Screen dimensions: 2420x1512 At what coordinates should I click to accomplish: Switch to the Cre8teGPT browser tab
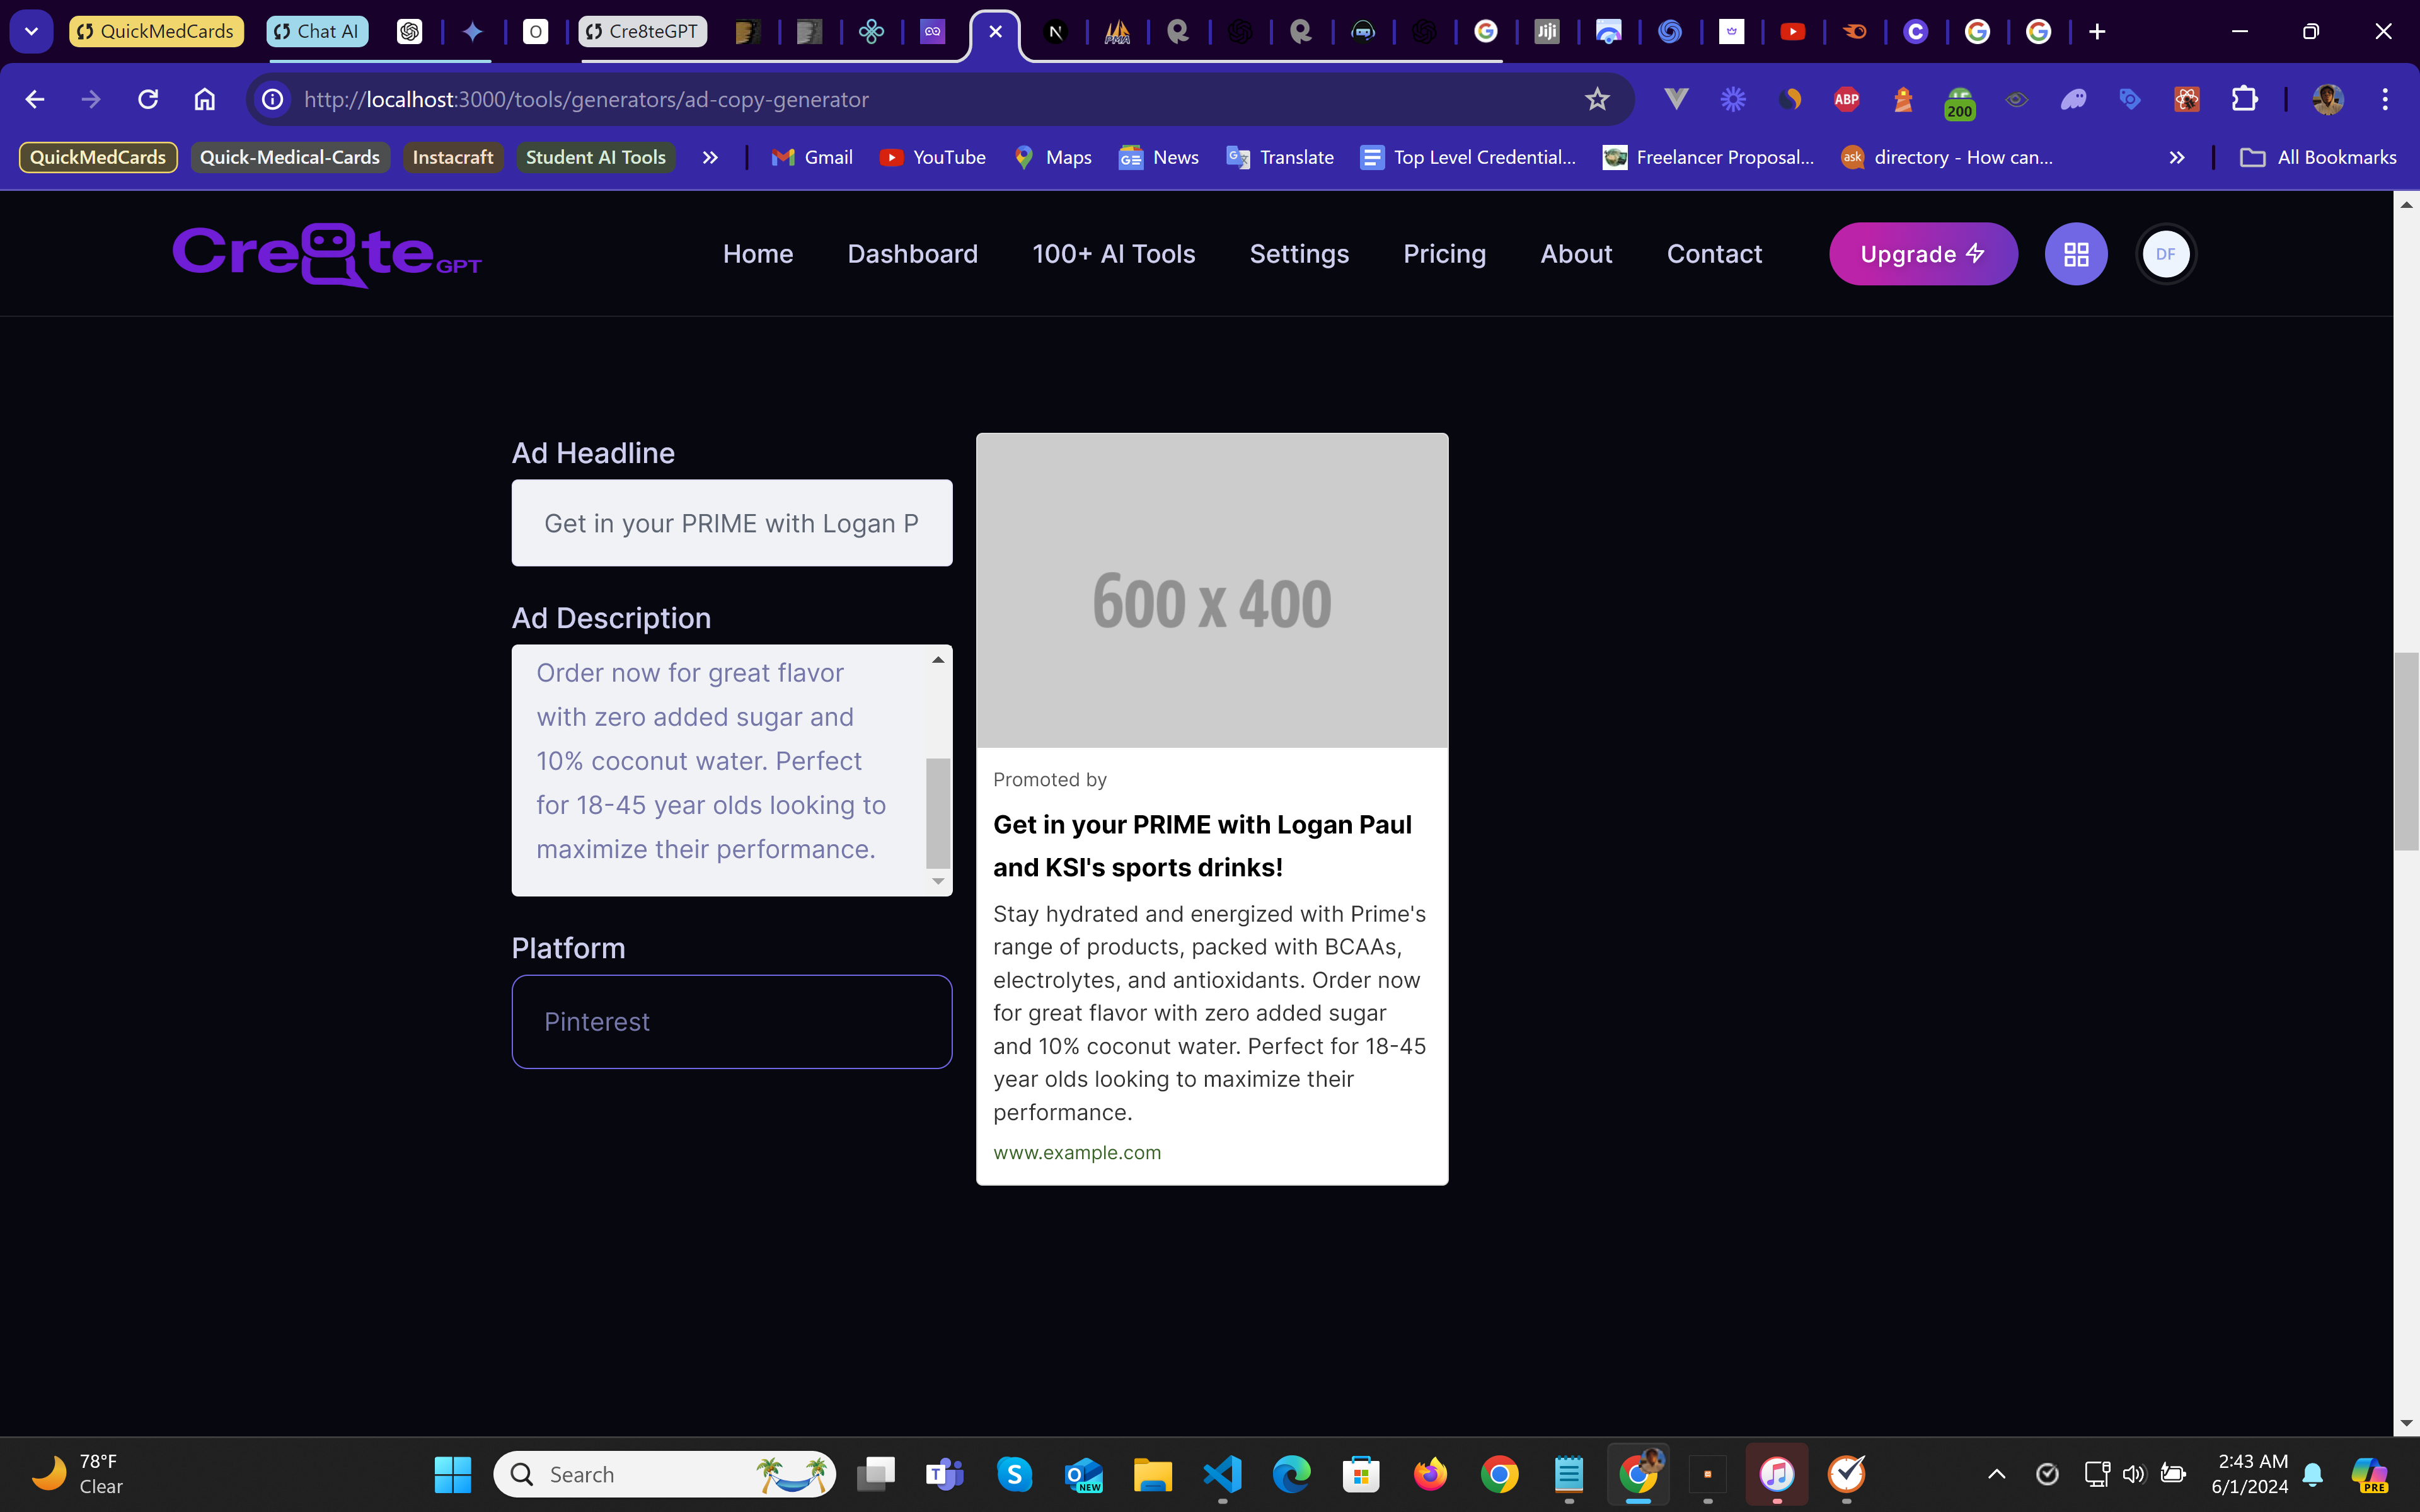tap(643, 31)
